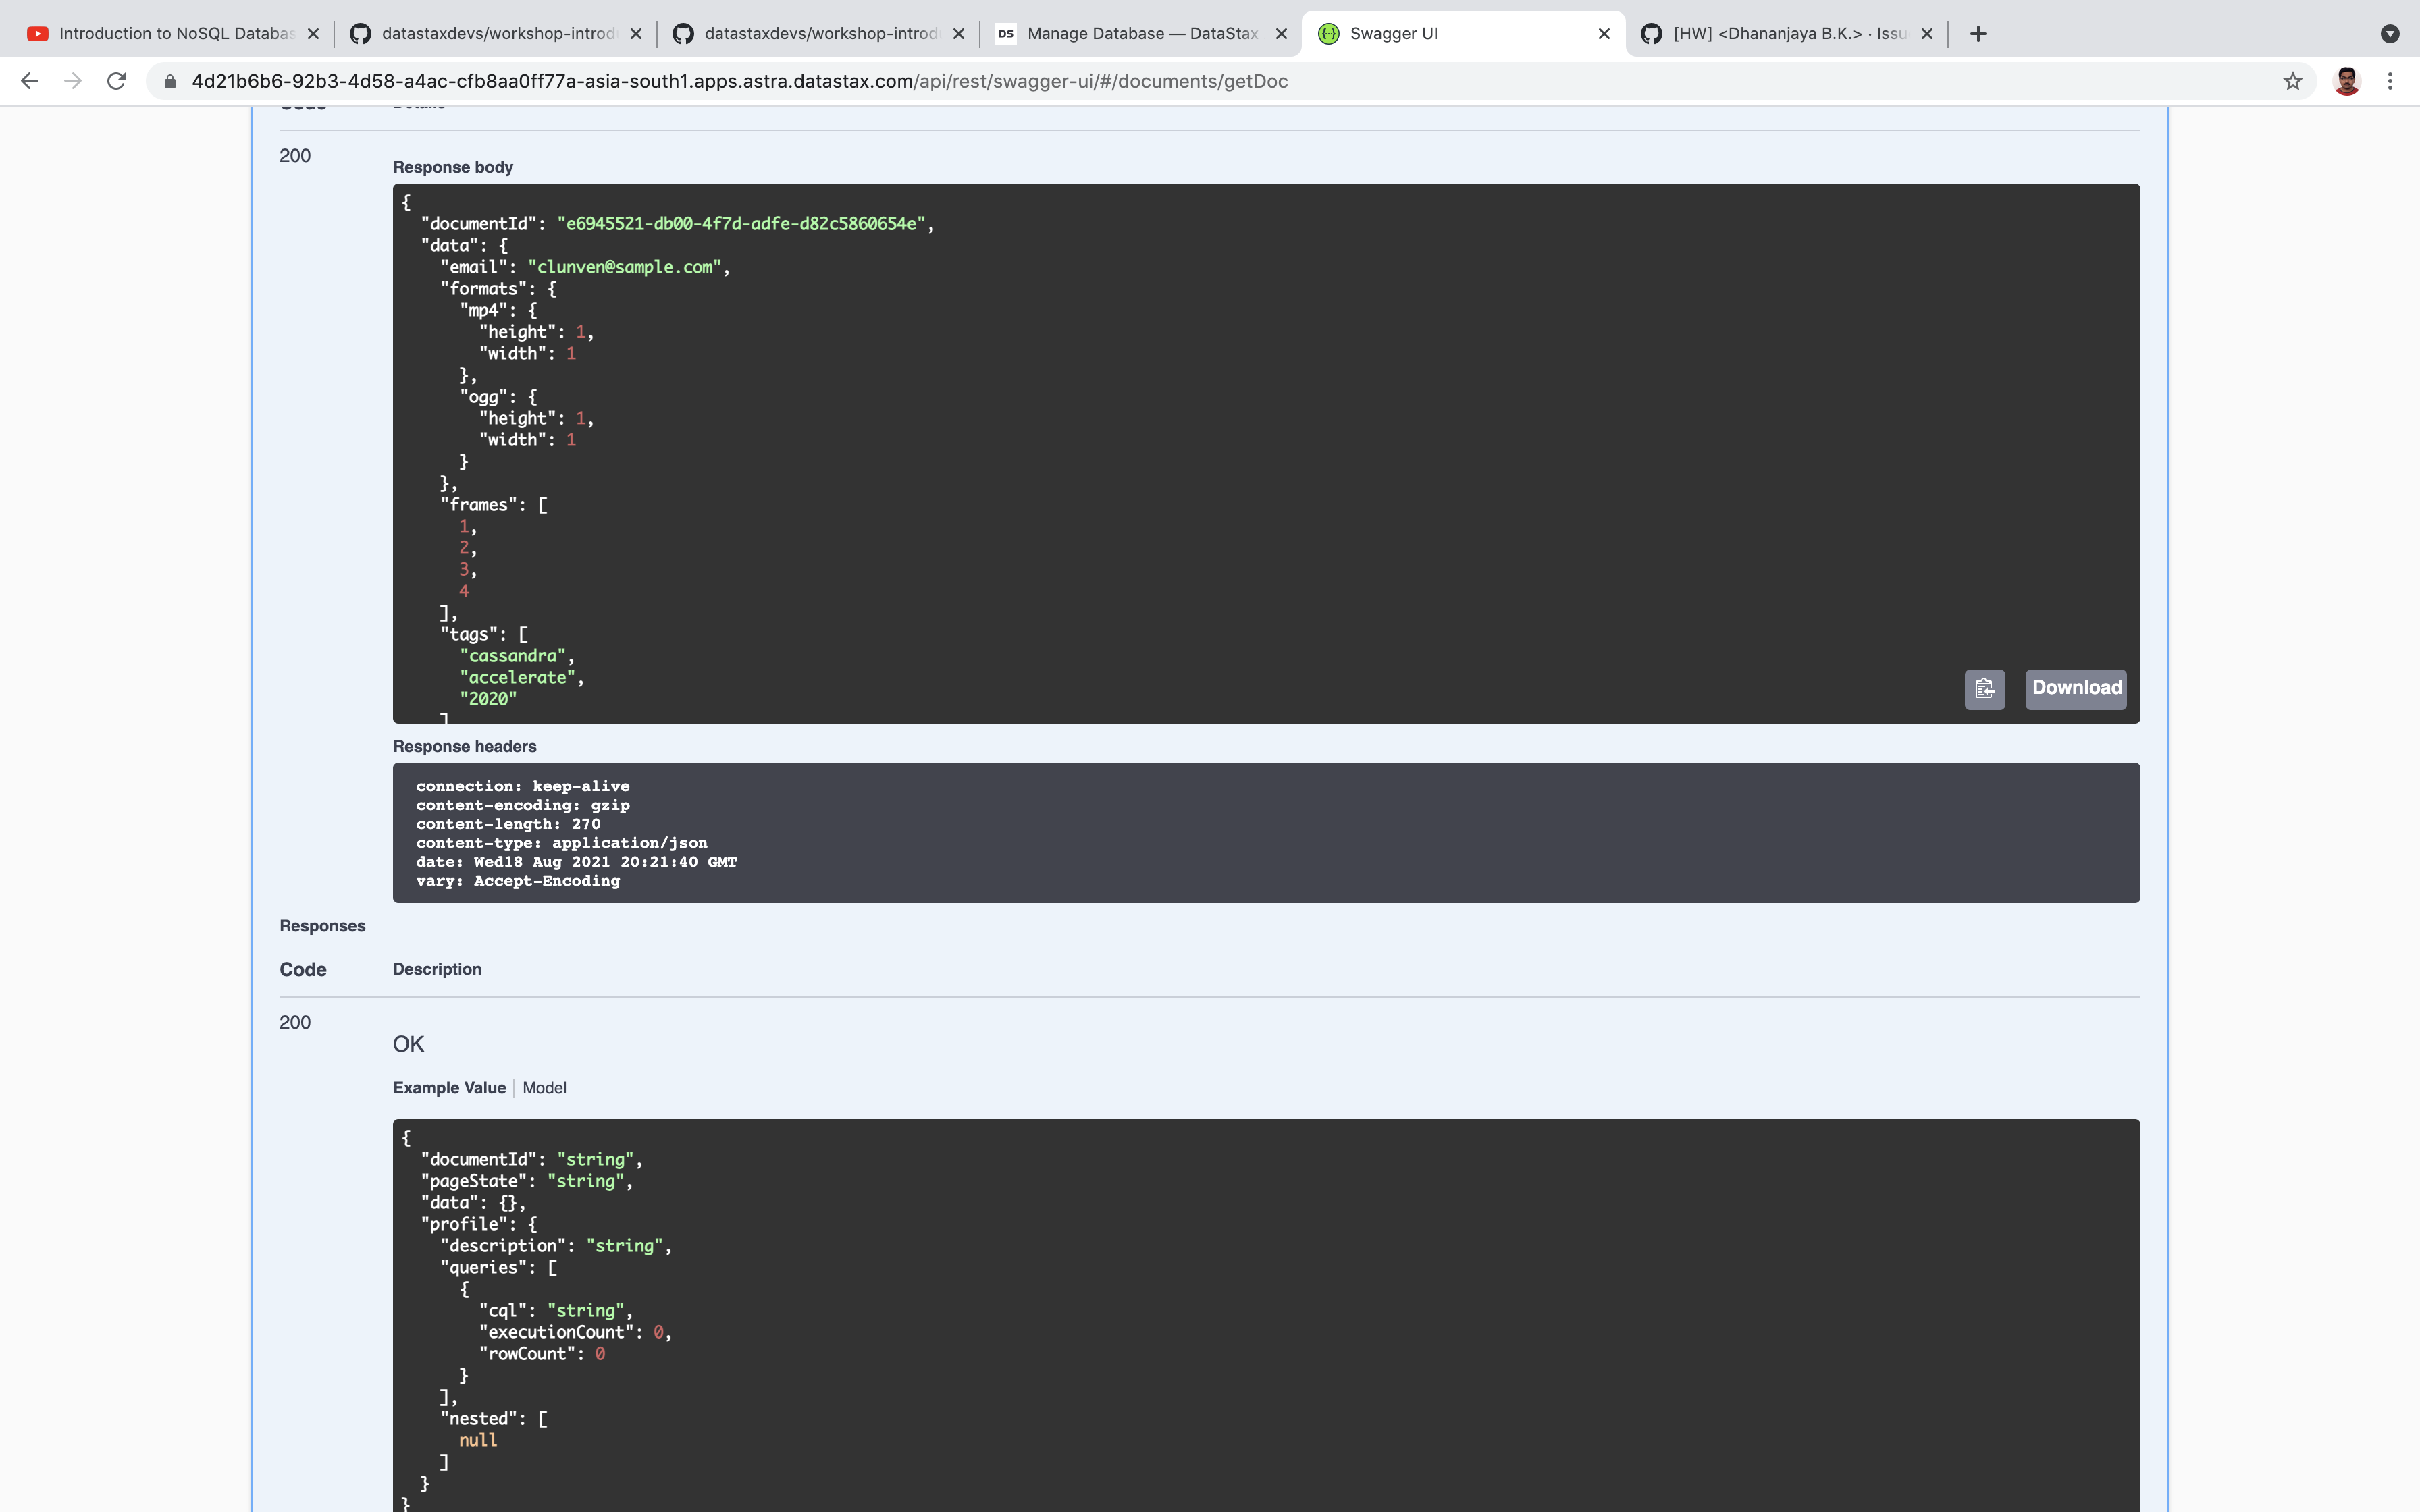Select the Example Value view
Image resolution: width=2420 pixels, height=1512 pixels.
click(x=448, y=1088)
